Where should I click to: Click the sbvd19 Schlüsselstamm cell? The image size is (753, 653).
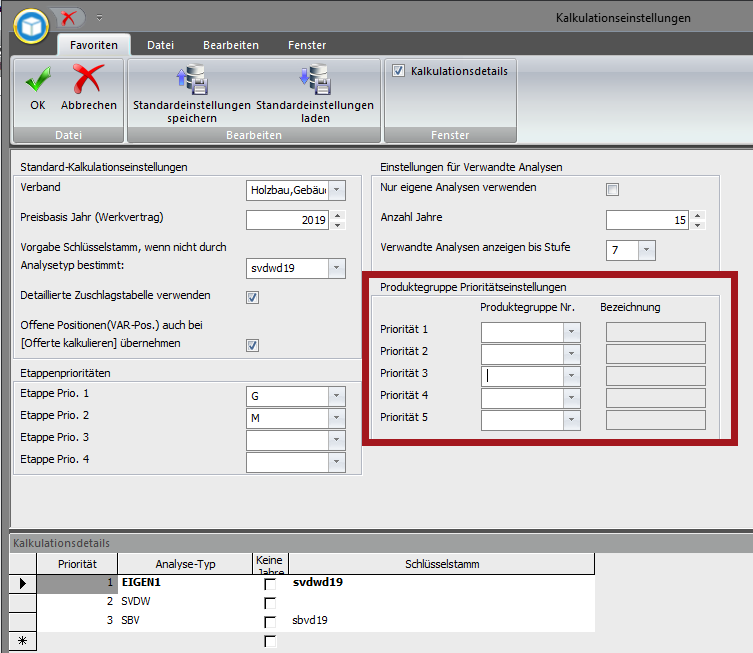tap(442, 620)
